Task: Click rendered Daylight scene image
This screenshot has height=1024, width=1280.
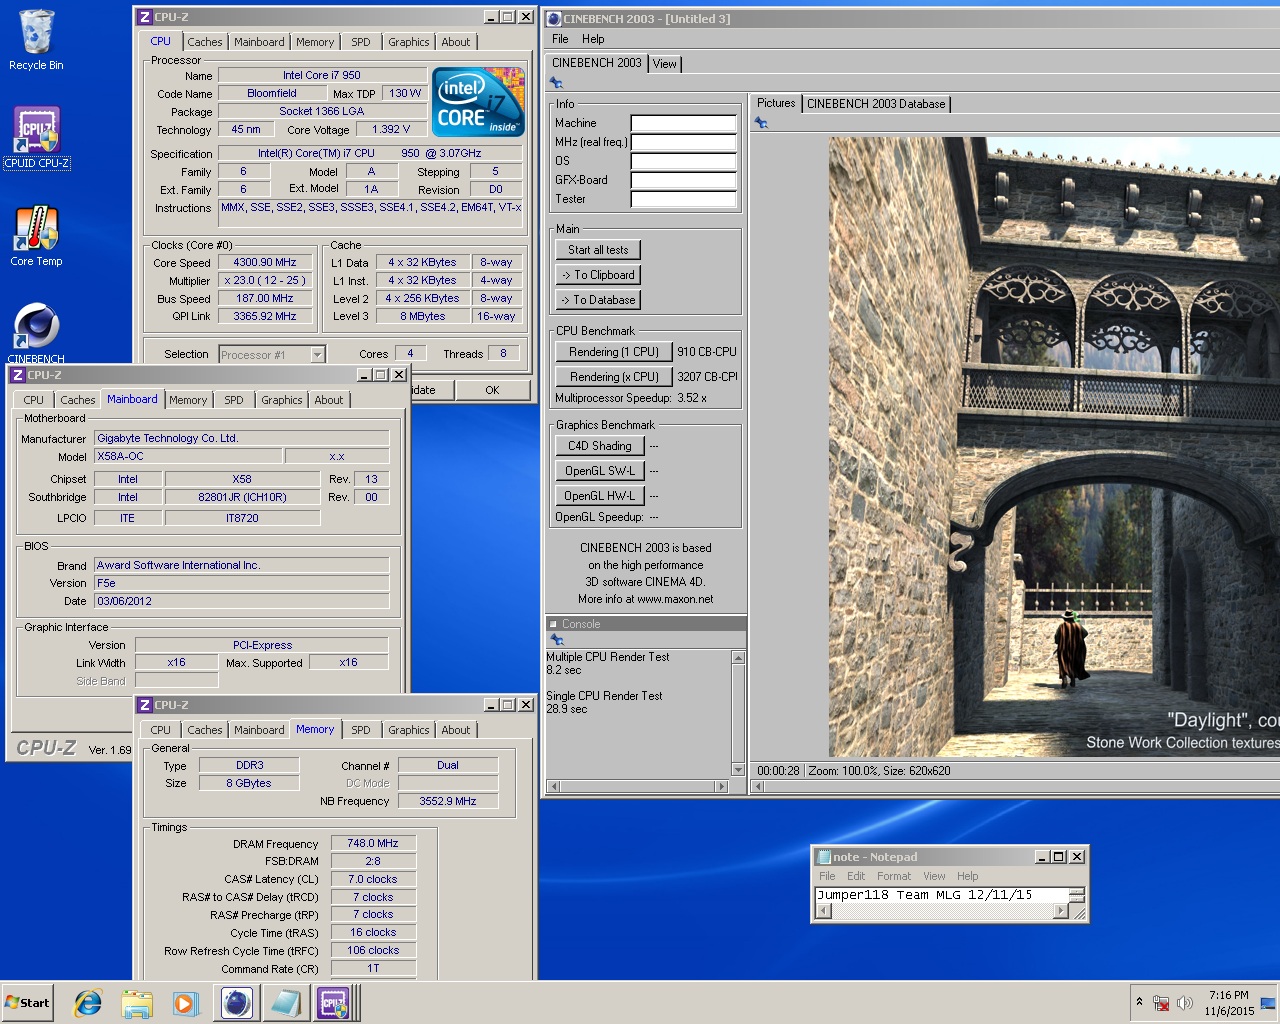Action: click(x=1054, y=447)
